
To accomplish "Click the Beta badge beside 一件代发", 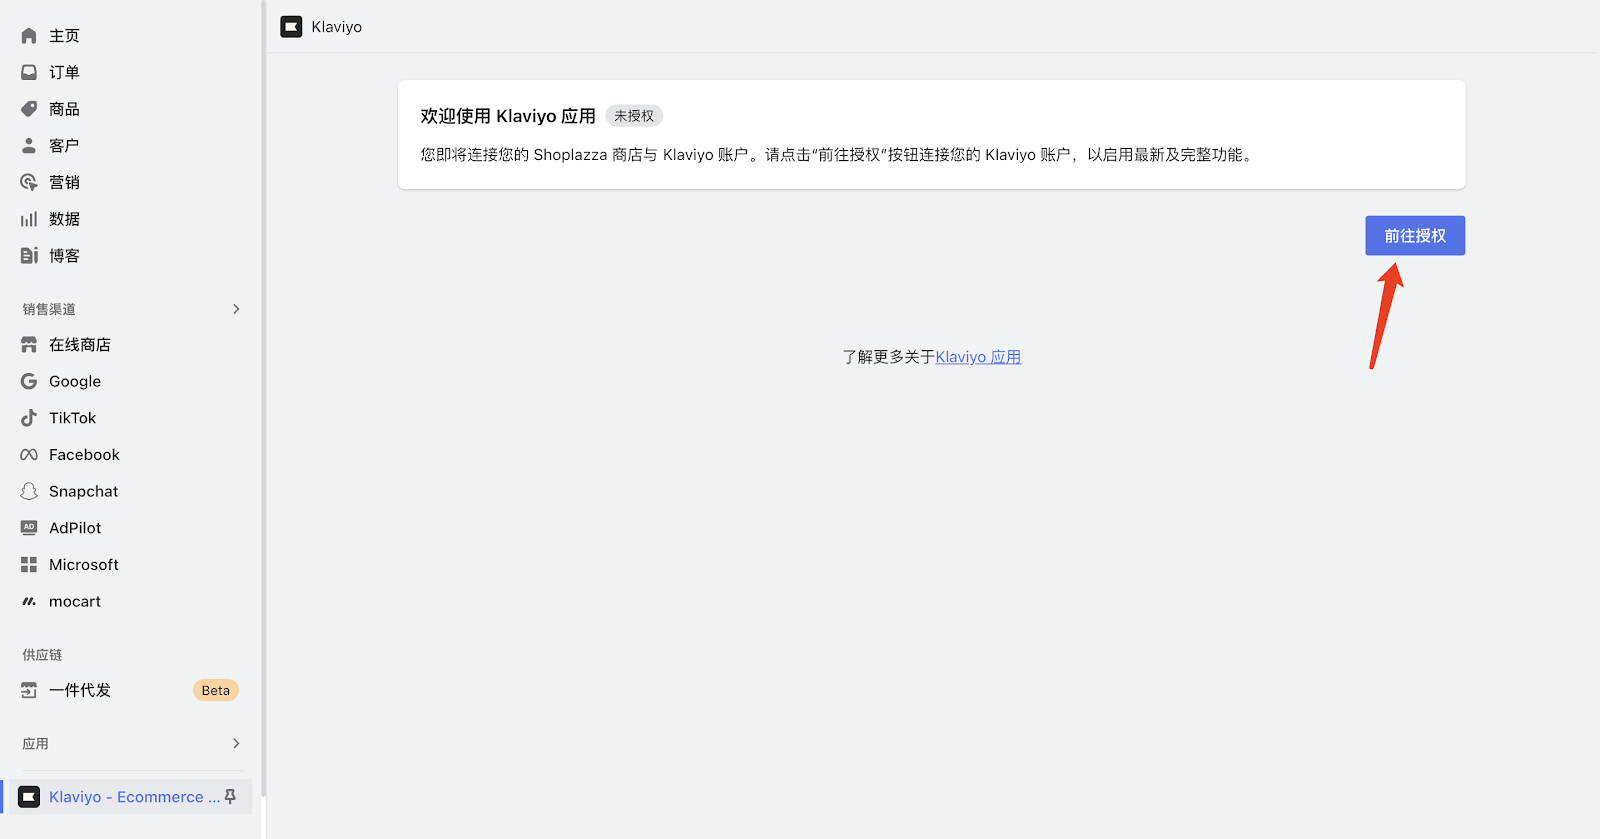I will pyautogui.click(x=216, y=690).
